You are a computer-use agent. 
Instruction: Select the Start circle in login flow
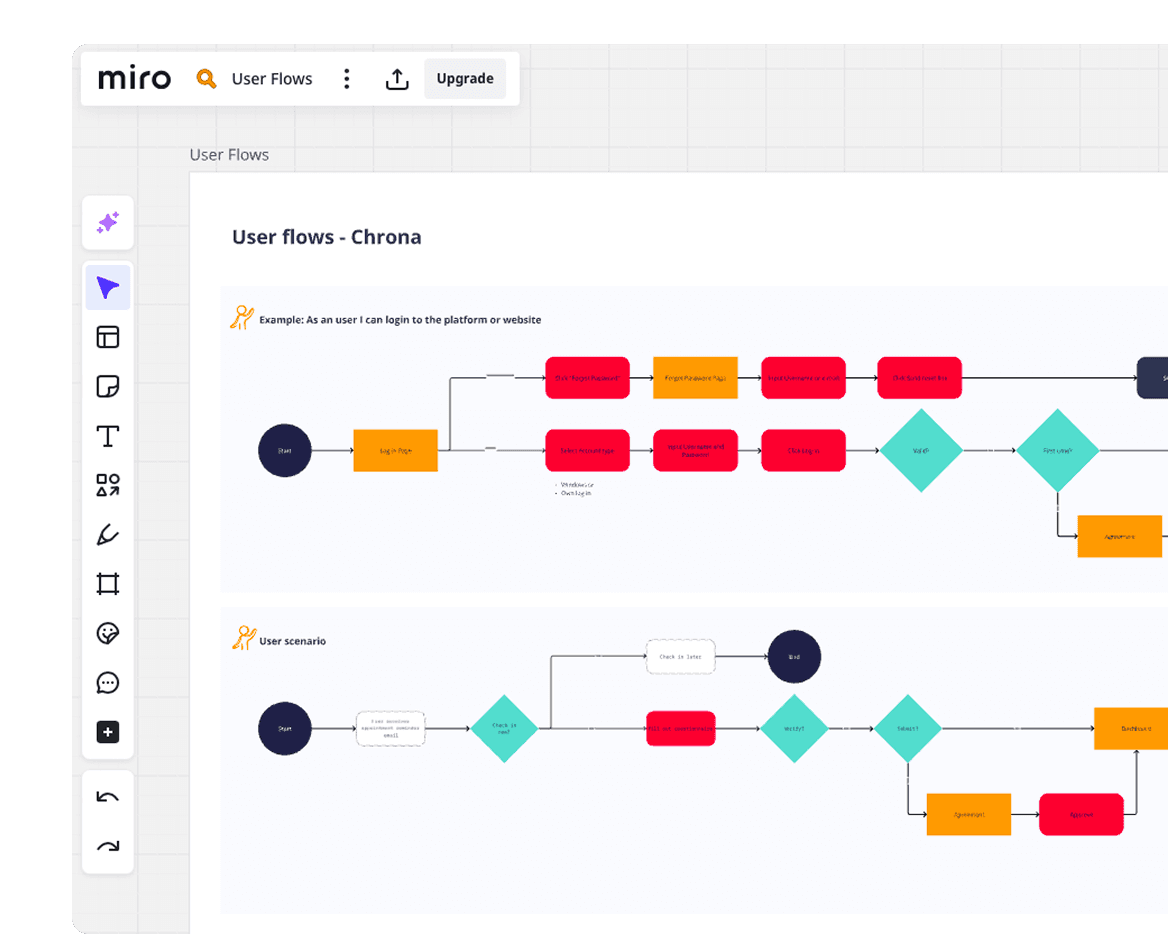tap(285, 451)
